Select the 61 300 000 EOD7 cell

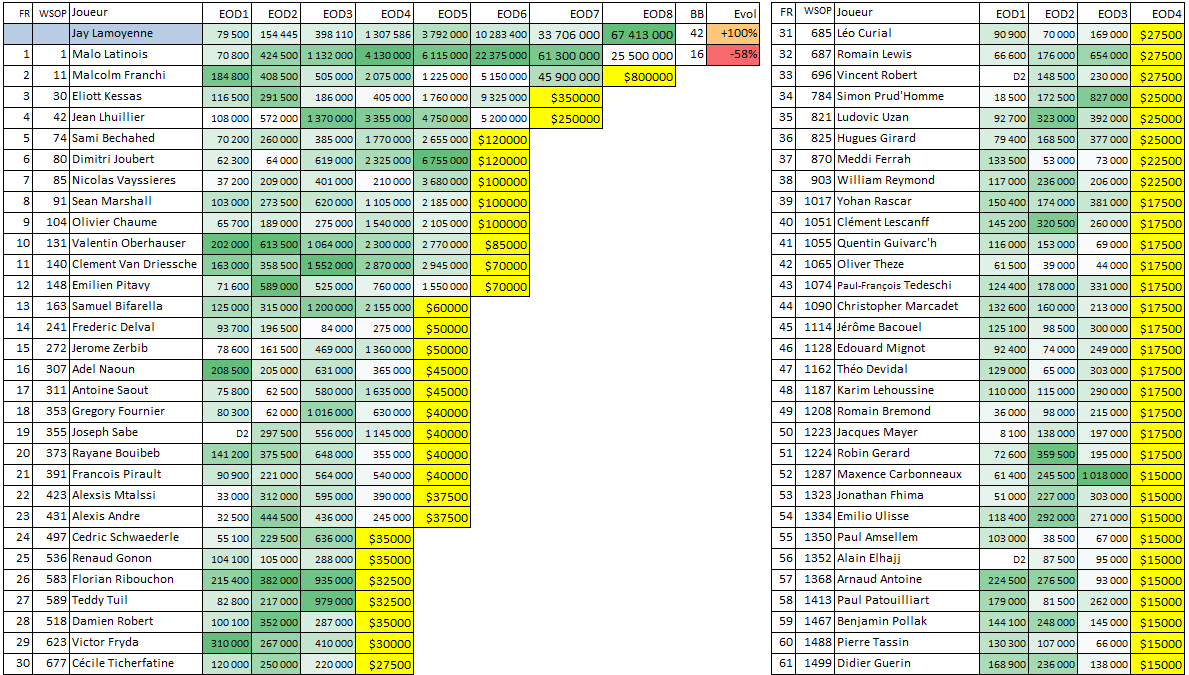pos(566,55)
